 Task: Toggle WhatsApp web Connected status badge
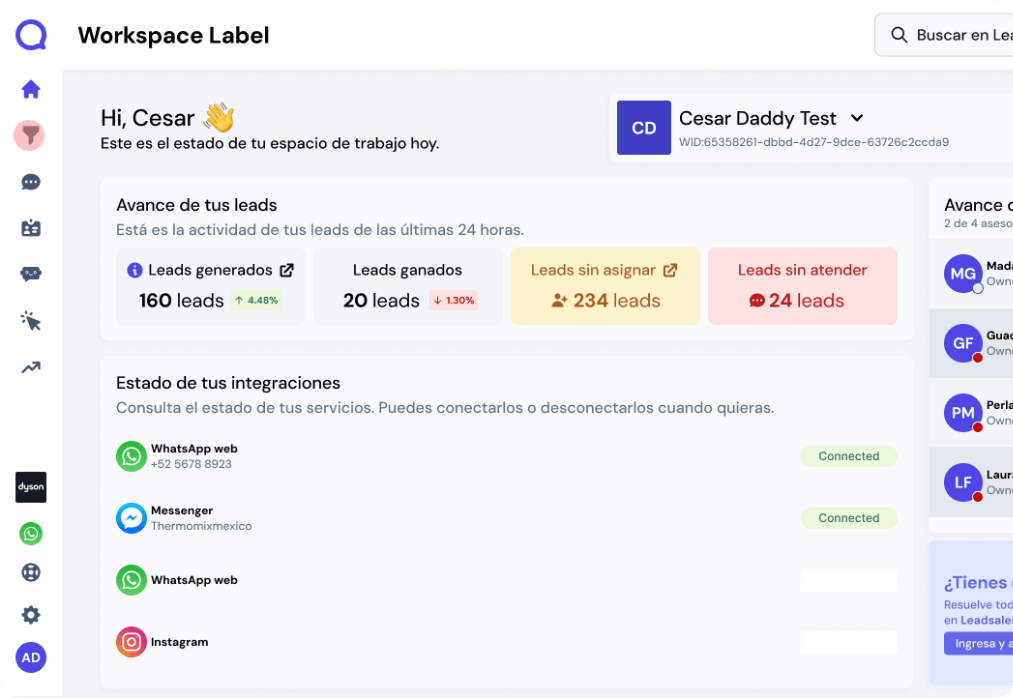848,456
